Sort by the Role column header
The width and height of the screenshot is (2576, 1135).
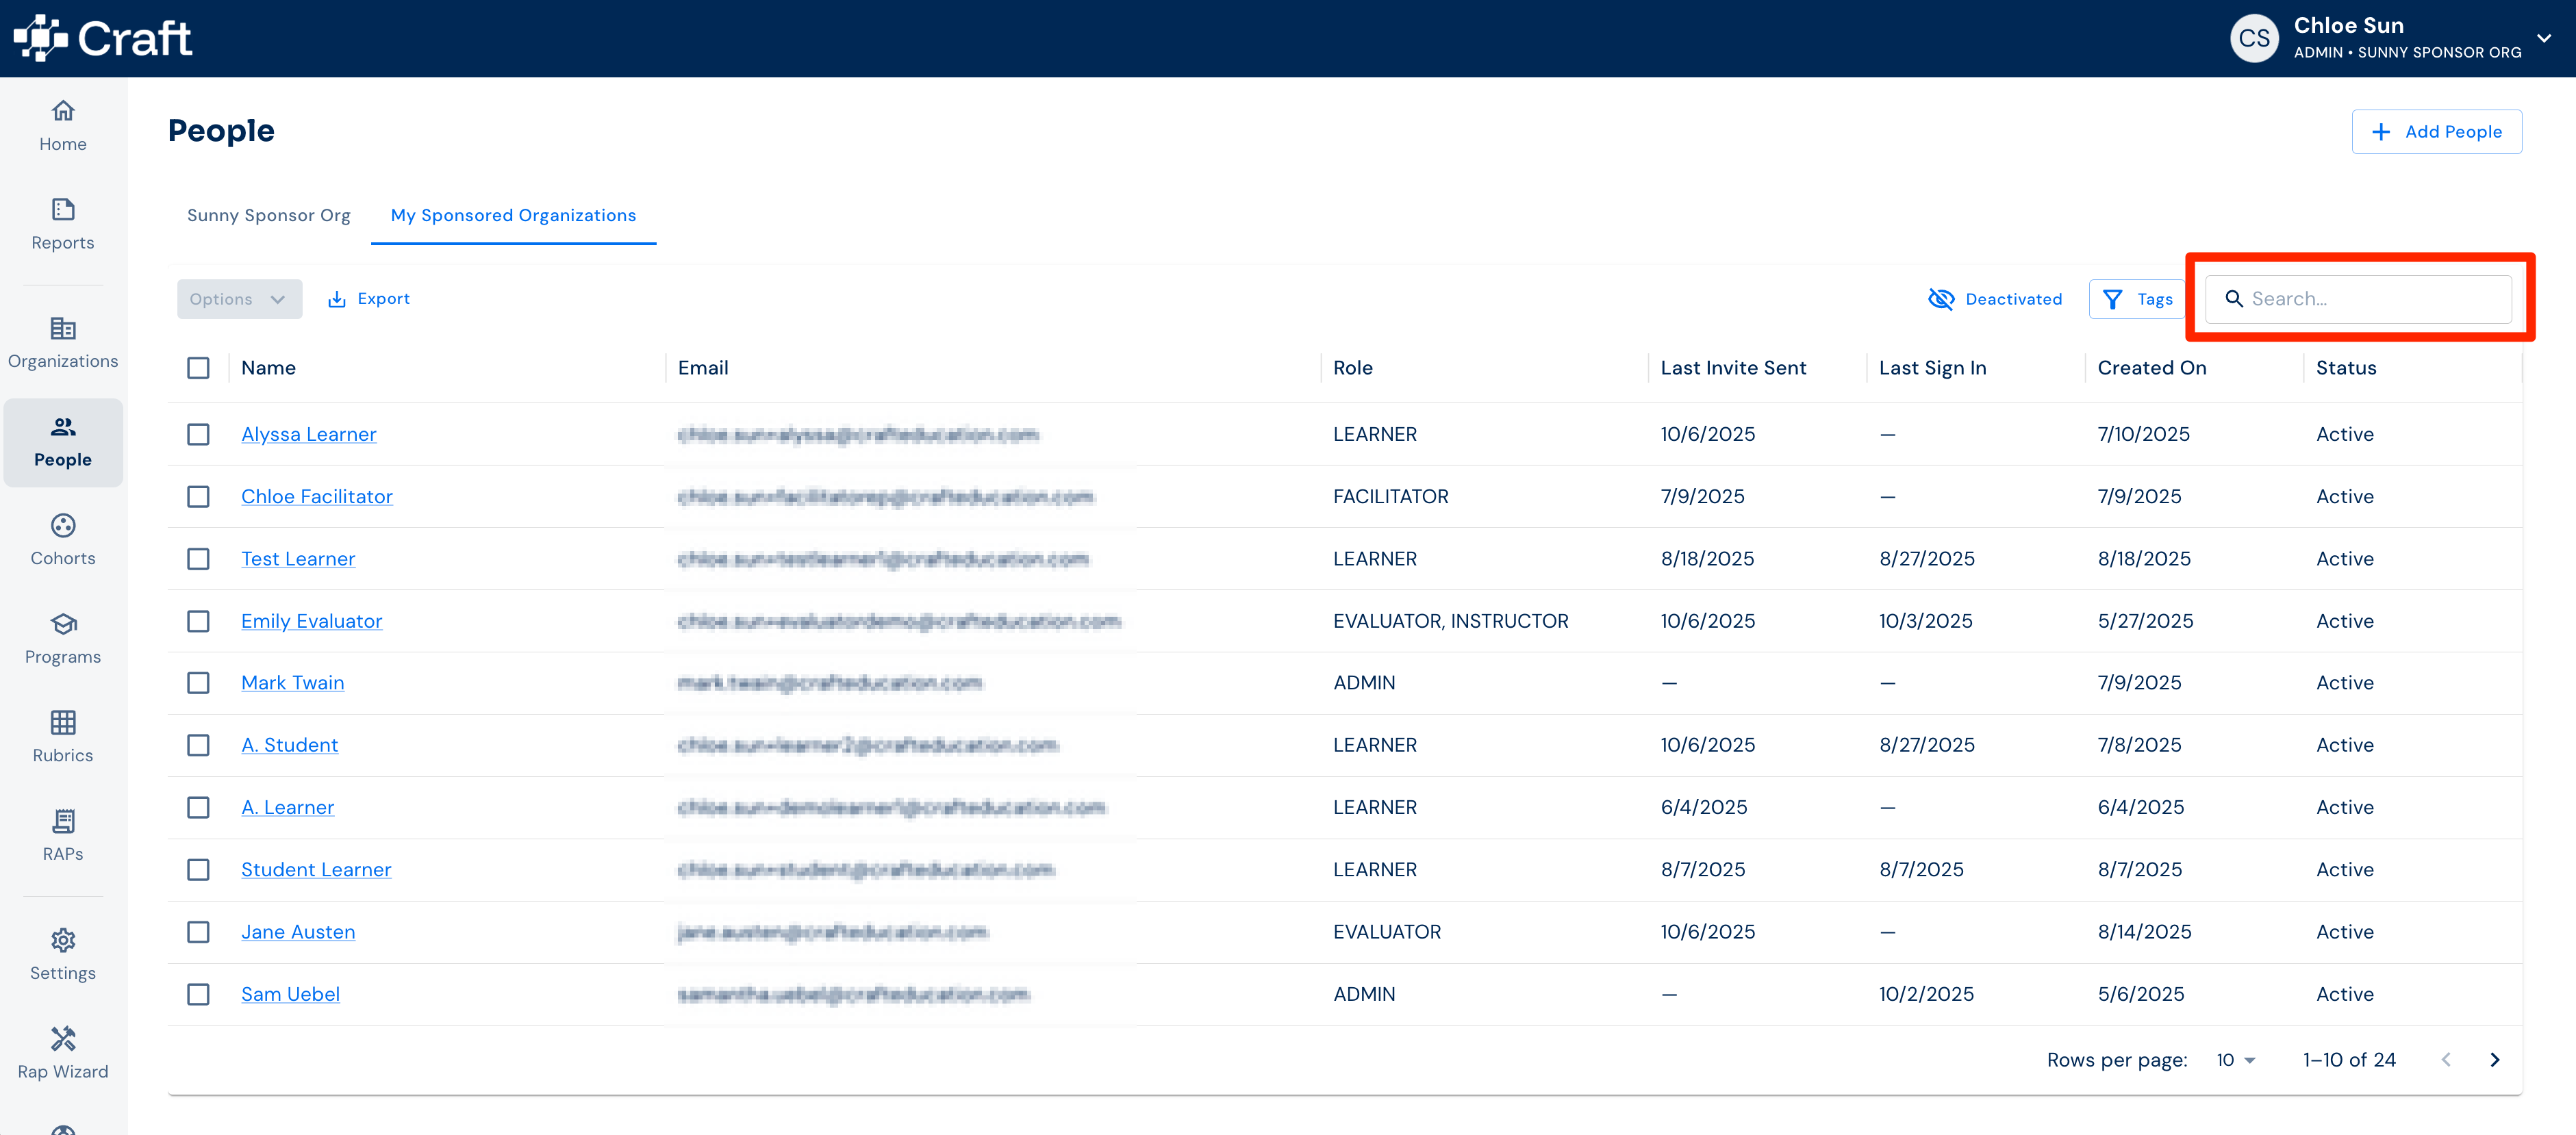1352,368
